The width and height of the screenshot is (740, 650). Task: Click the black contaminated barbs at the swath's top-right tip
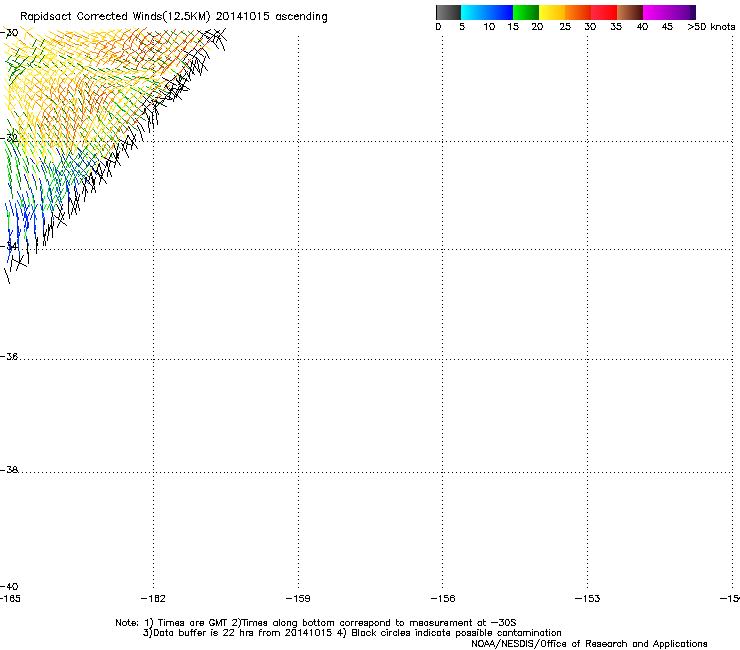pyautogui.click(x=215, y=38)
